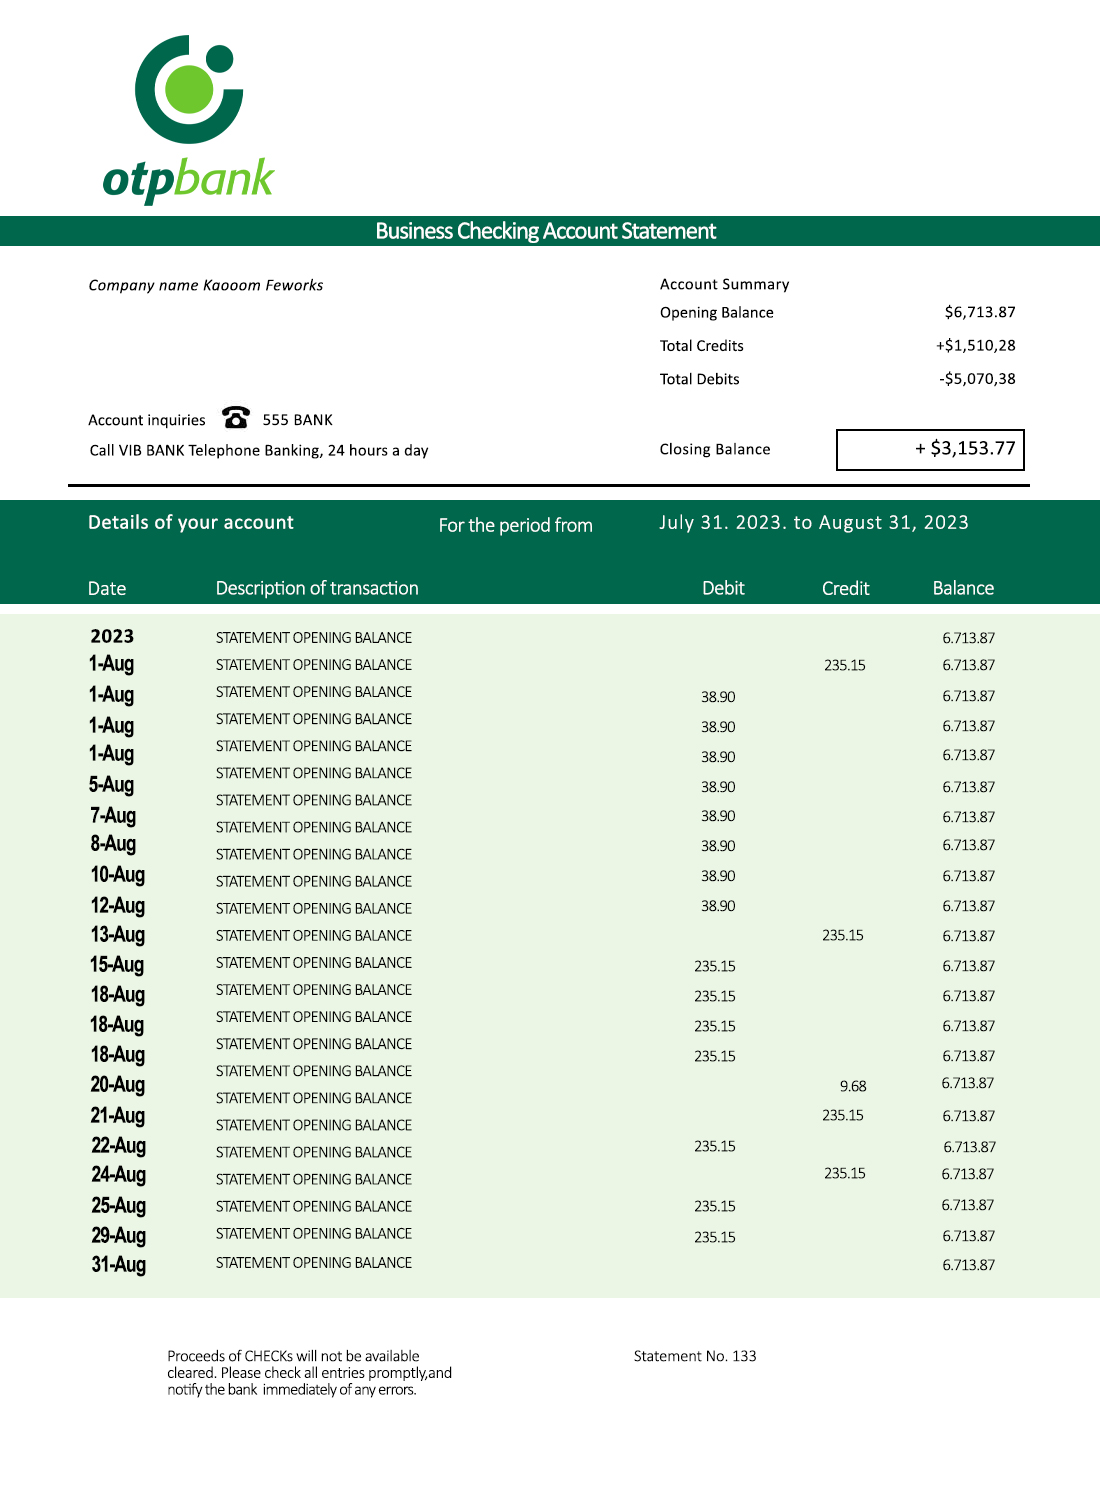Screen dimensions: 1100x1510
Task: Select the Business Checking Account Statement title
Action: pos(545,231)
